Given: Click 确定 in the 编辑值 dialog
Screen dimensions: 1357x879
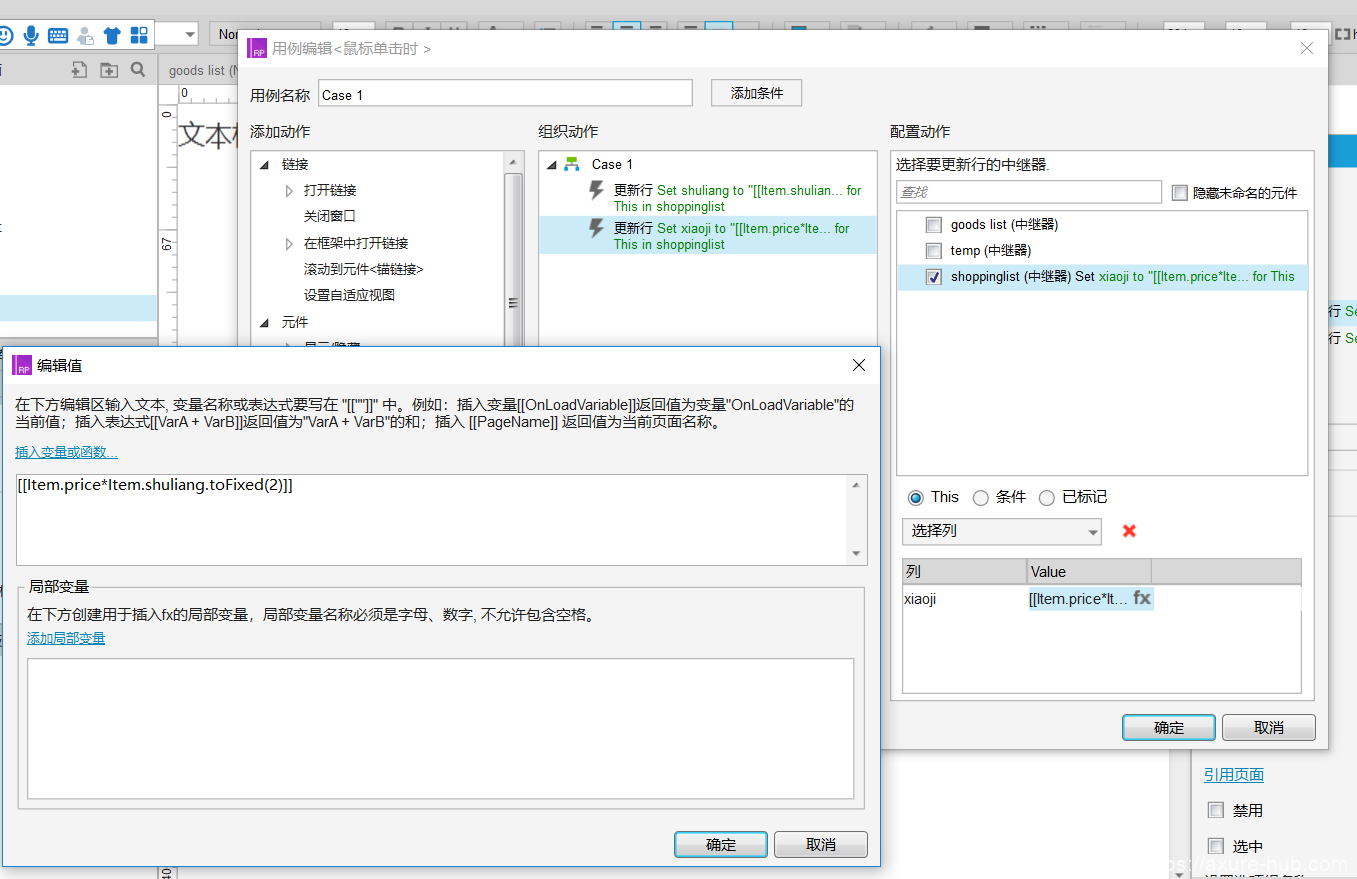Looking at the screenshot, I should click(721, 844).
